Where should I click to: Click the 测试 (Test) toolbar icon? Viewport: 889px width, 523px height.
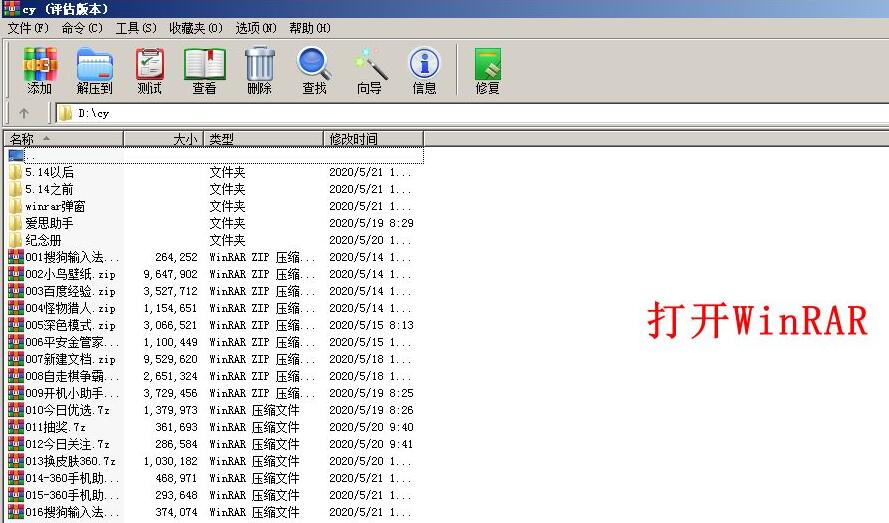150,70
